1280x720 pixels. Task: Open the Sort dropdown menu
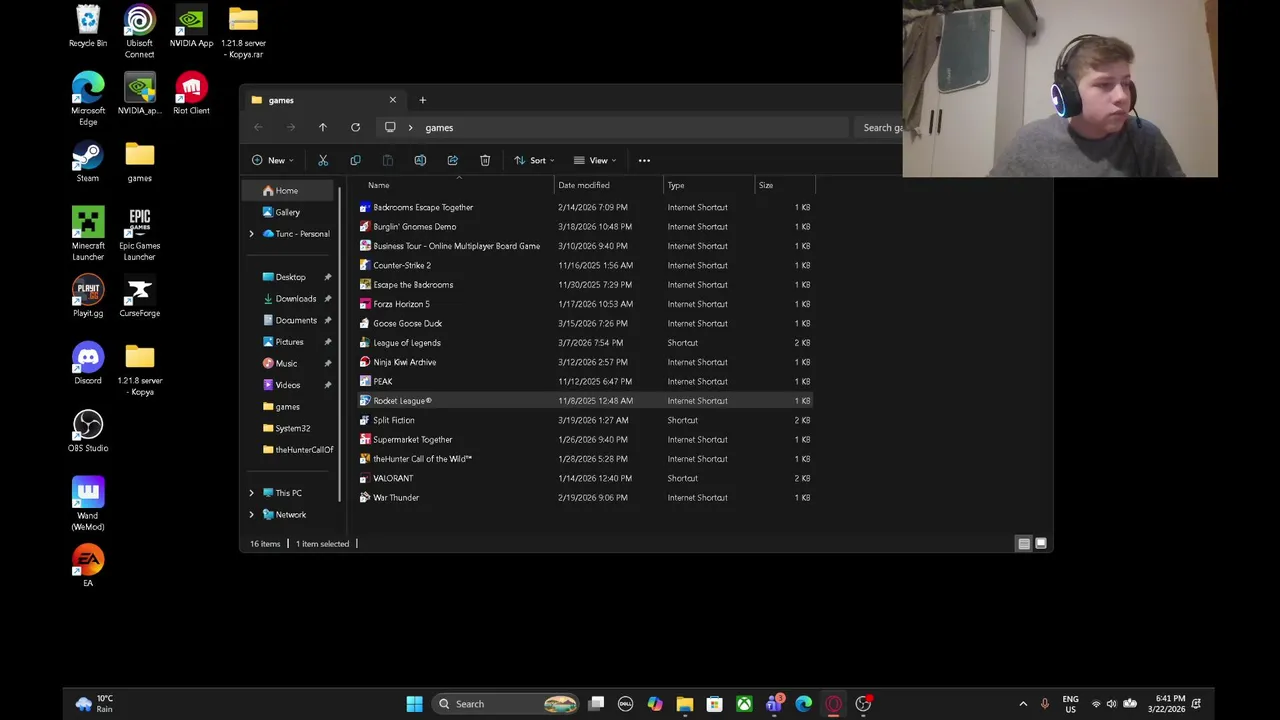[x=534, y=160]
